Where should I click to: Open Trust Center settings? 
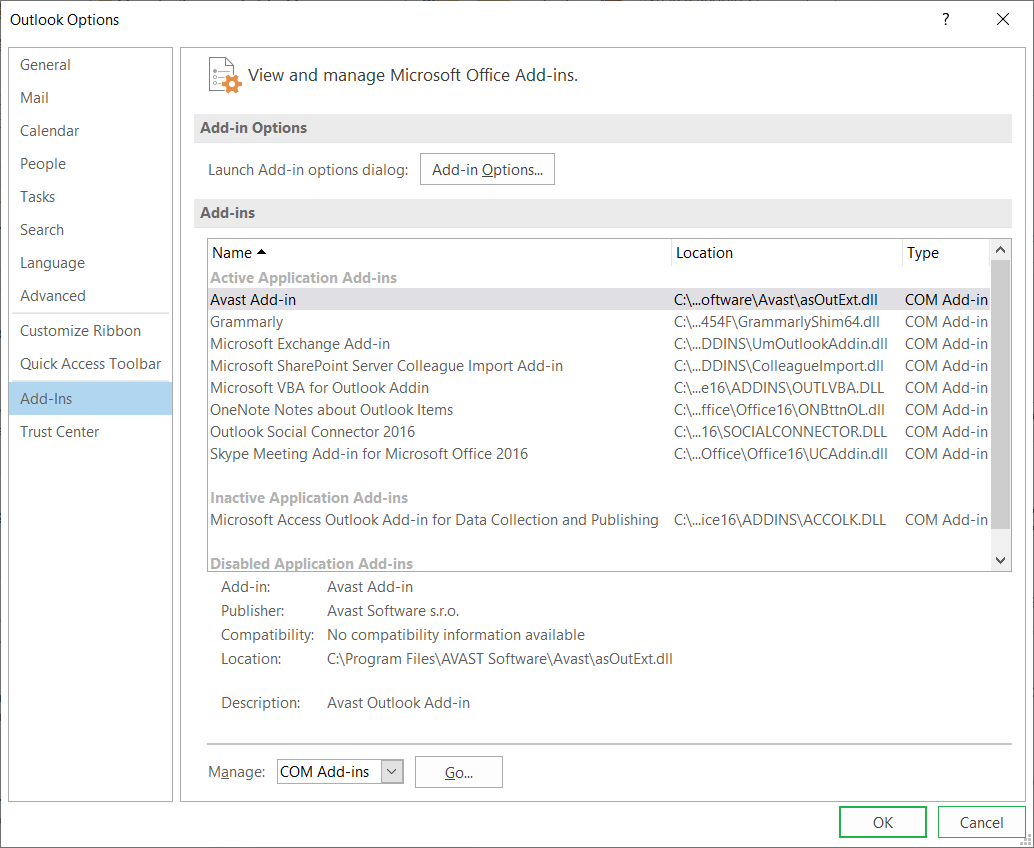pos(91,431)
